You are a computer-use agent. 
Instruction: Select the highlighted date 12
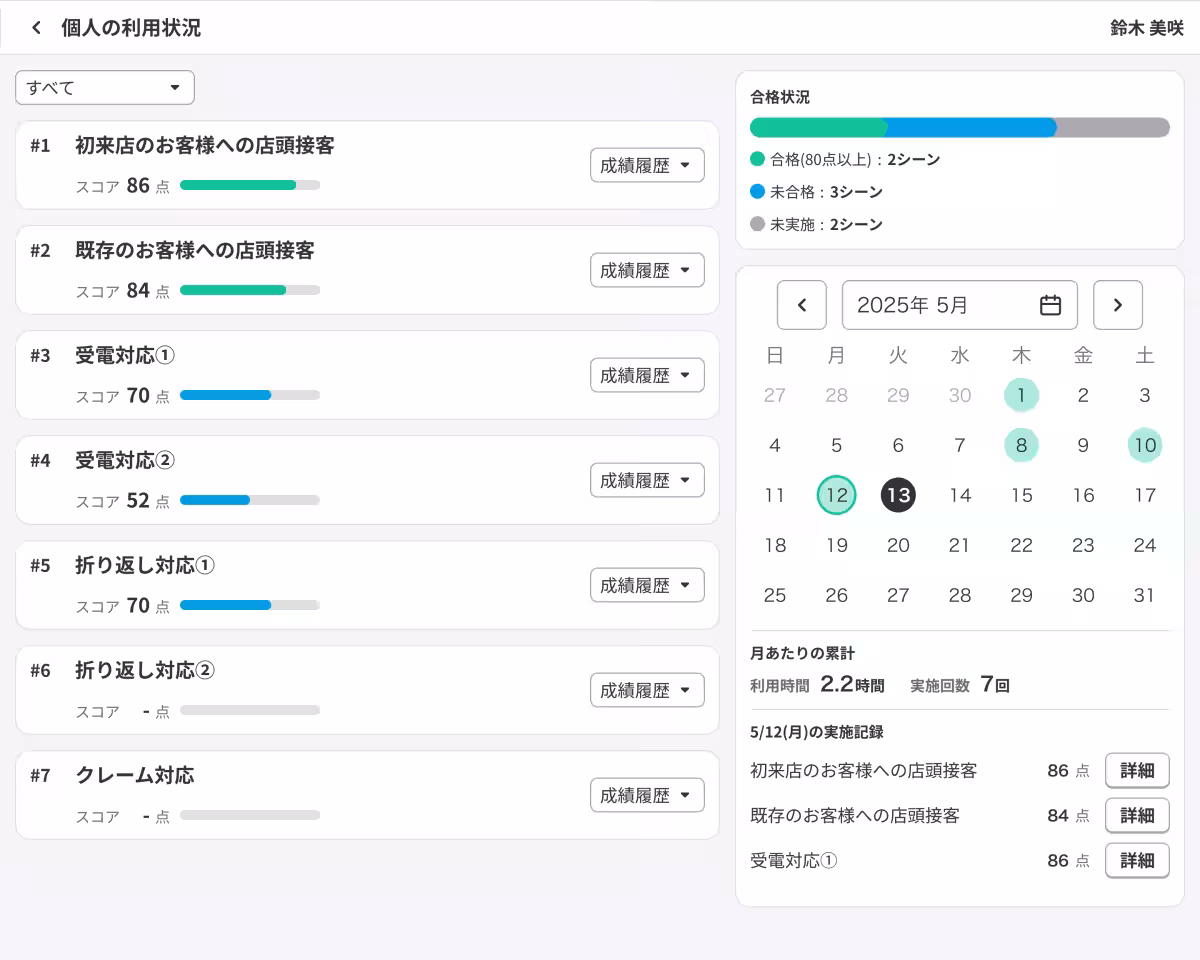[836, 495]
